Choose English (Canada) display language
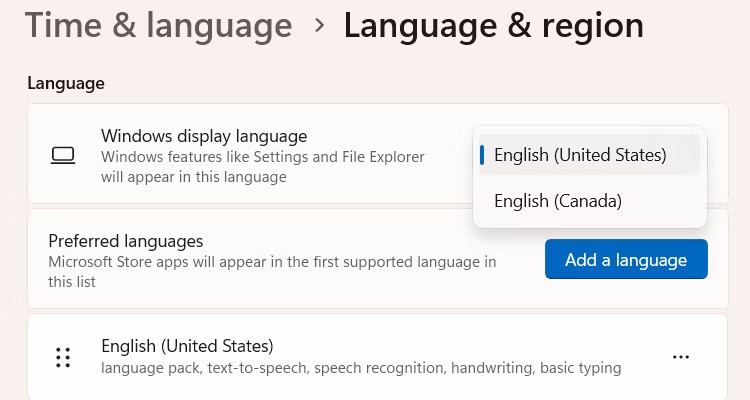The width and height of the screenshot is (750, 400). (558, 201)
